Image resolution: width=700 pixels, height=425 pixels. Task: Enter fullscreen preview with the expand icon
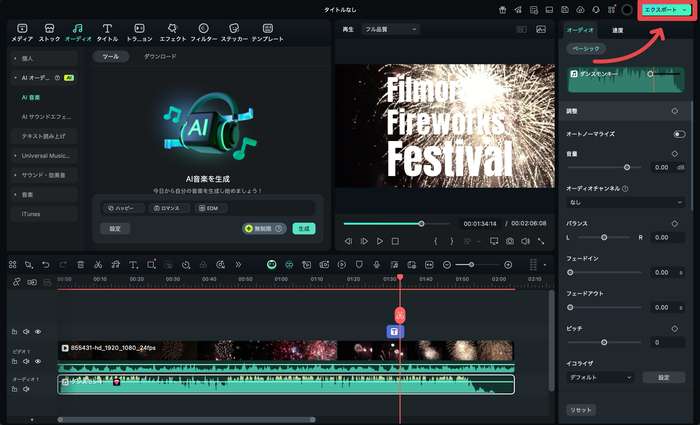tap(541, 241)
